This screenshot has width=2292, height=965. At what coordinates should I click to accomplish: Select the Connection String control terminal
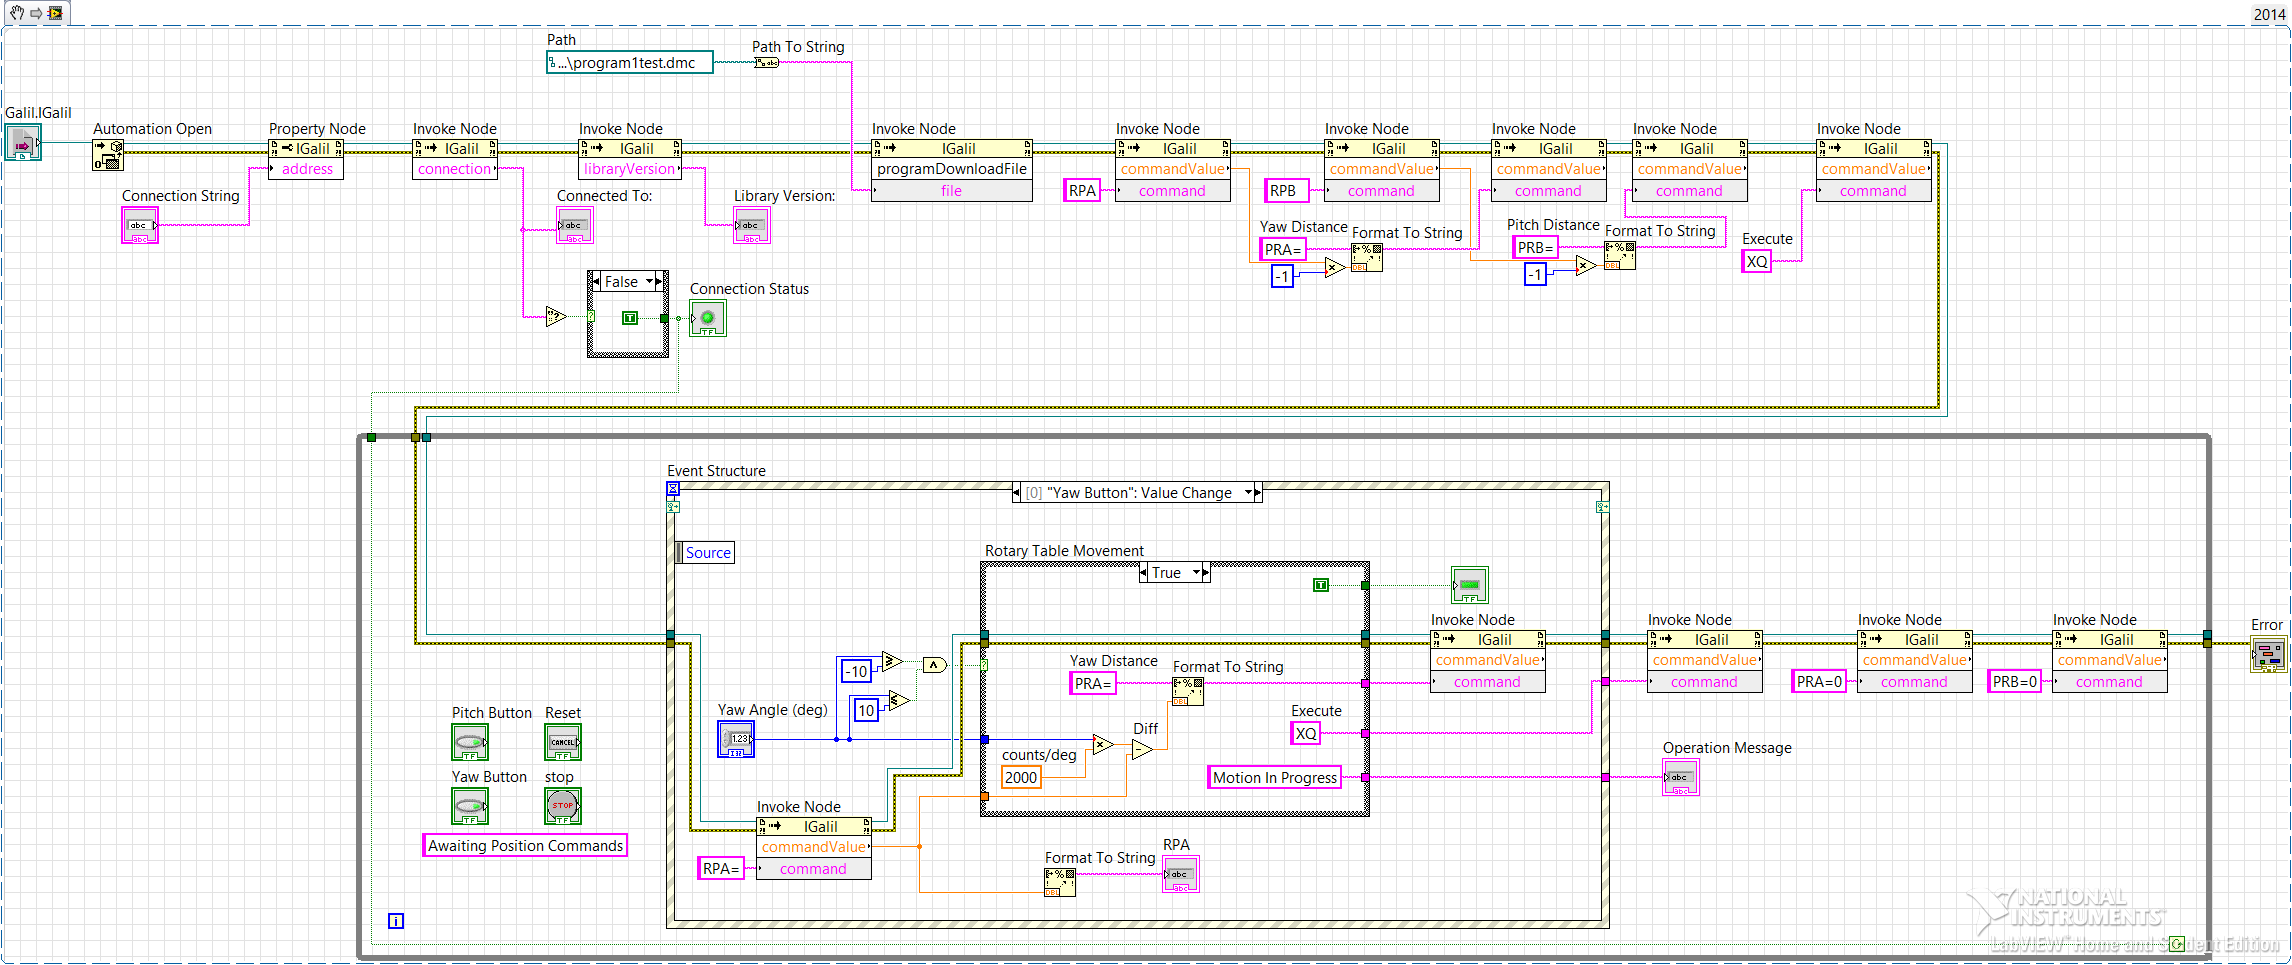[140, 225]
